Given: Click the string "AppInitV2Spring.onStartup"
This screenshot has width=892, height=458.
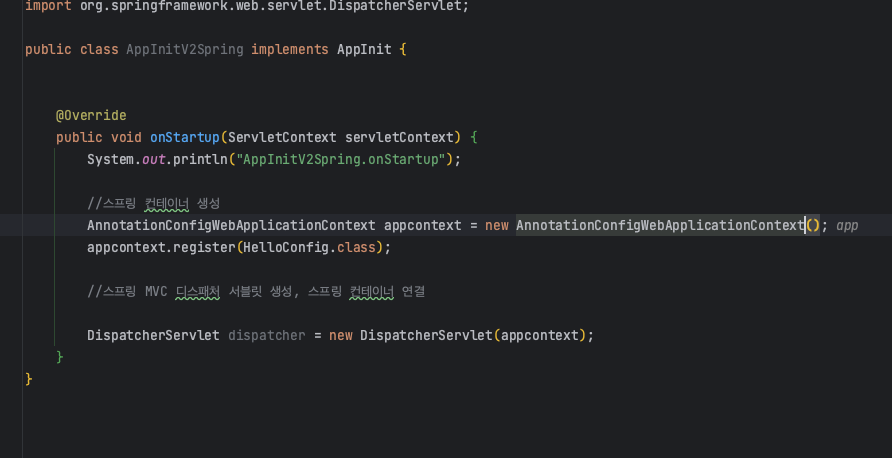Looking at the screenshot, I should (341, 159).
